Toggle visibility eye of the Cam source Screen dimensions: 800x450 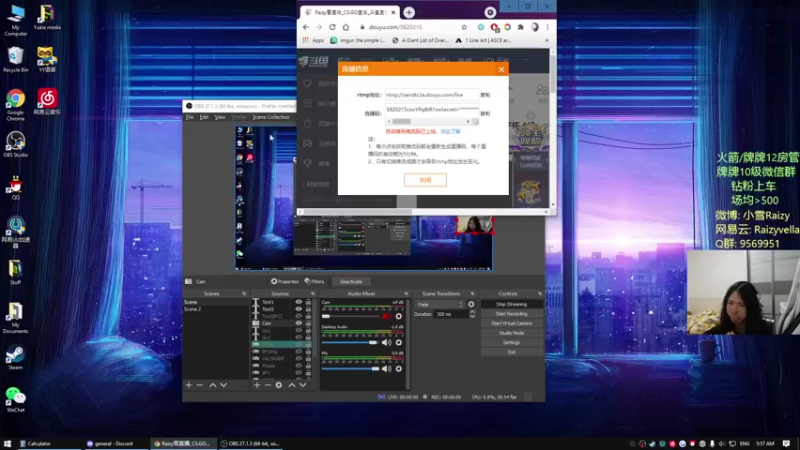pos(298,323)
